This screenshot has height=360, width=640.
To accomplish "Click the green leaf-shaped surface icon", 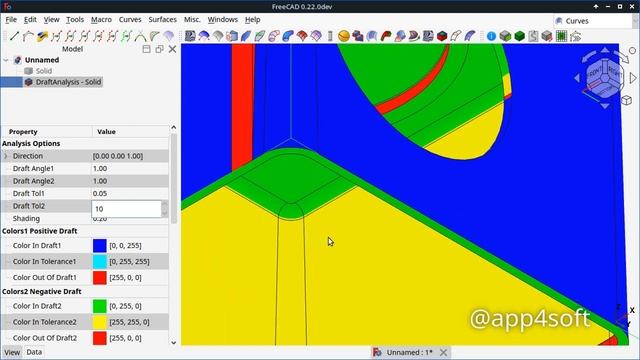I will pyautogui.click(x=260, y=36).
